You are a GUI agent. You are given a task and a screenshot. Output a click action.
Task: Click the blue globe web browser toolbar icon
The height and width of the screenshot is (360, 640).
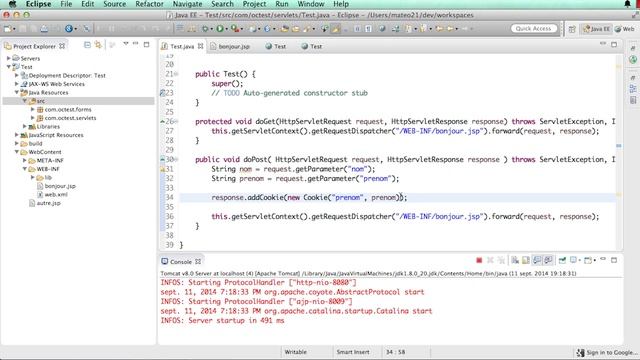coord(69,29)
